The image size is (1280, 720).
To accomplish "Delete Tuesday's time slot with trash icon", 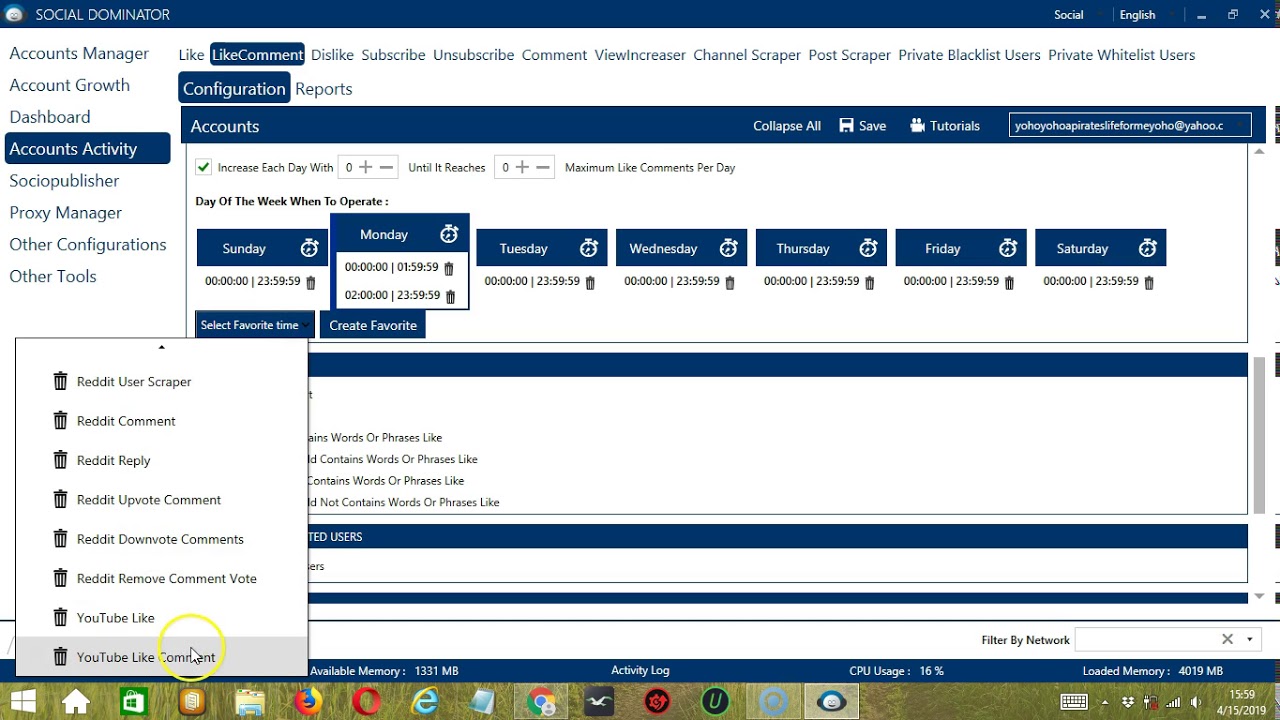I will point(590,283).
